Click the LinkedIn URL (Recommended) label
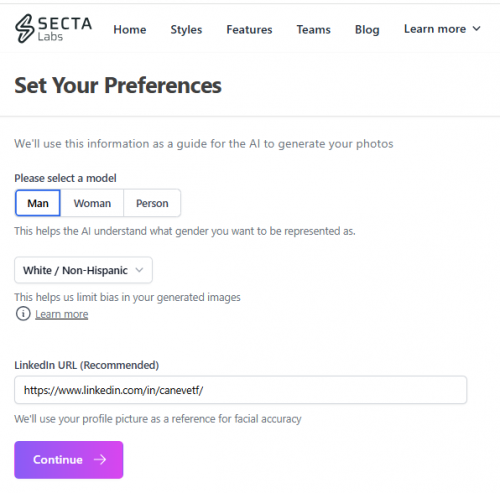Image resolution: width=500 pixels, height=493 pixels. click(x=87, y=365)
